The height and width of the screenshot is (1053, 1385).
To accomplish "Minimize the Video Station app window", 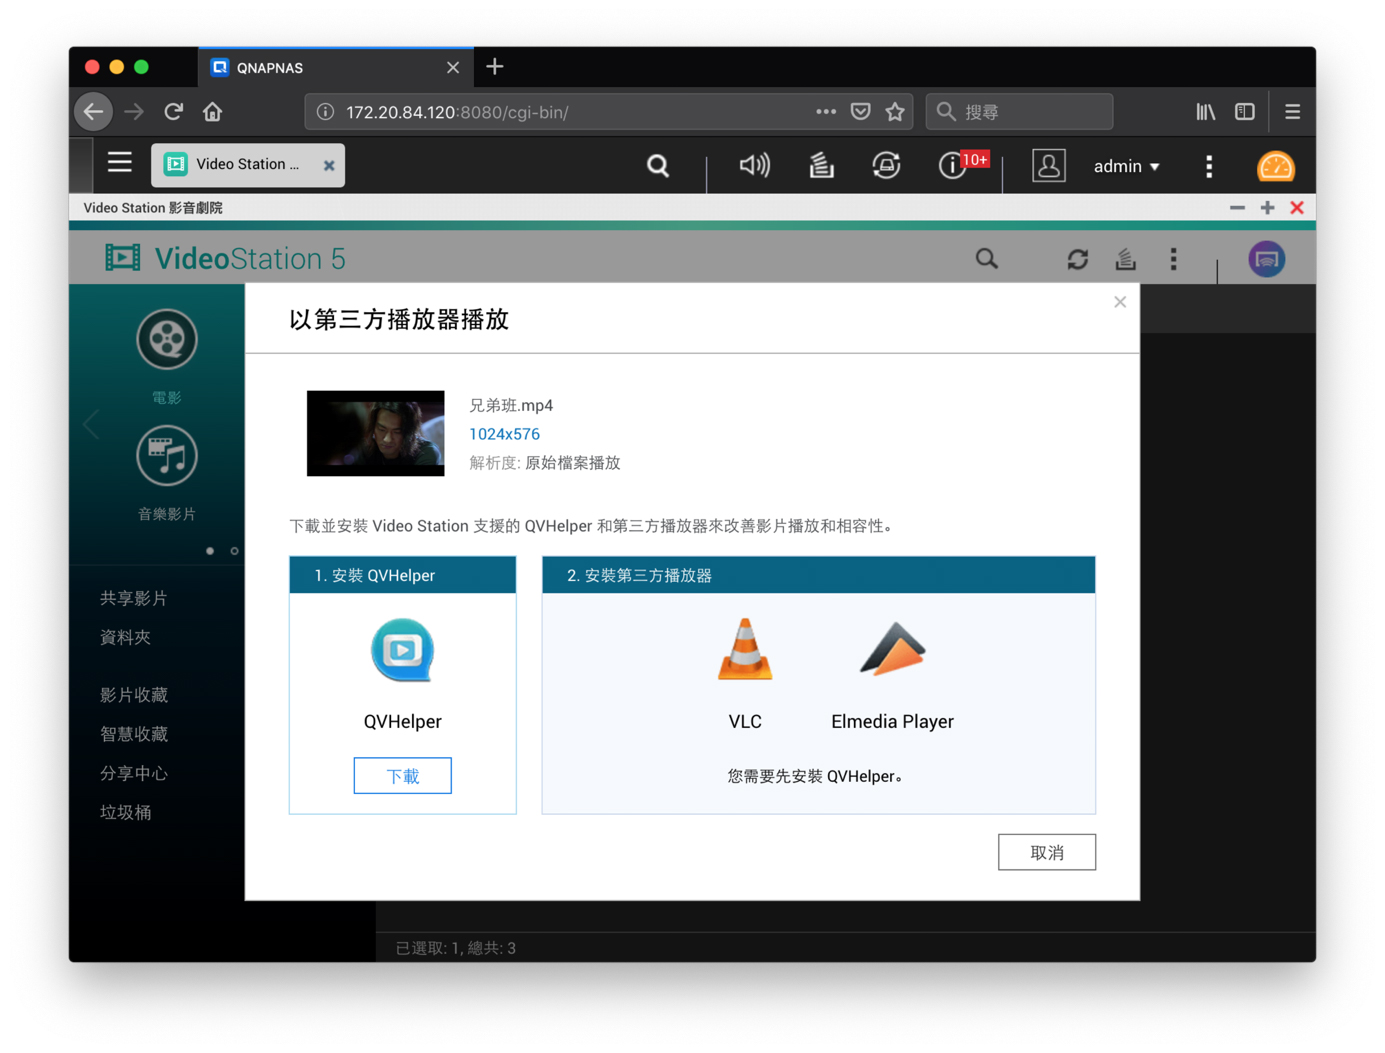I will pos(1237,208).
